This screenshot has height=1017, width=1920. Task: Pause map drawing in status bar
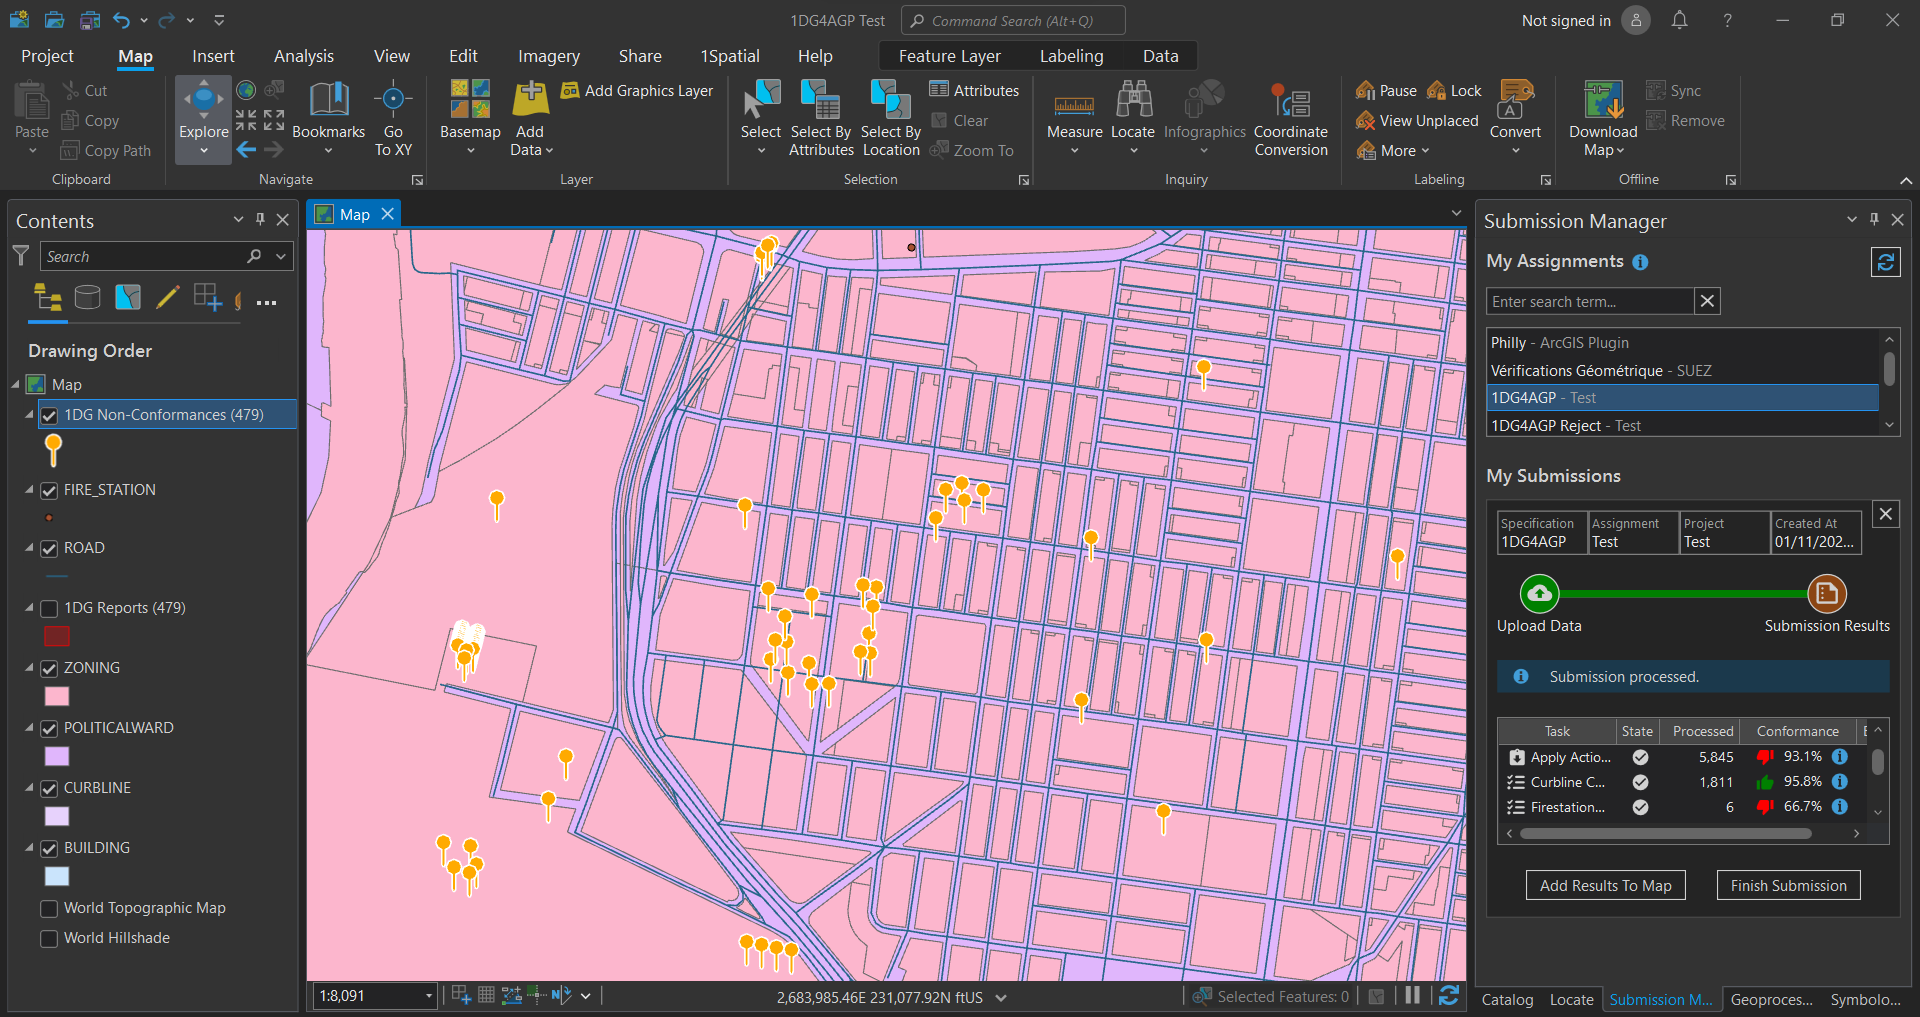[x=1412, y=996]
